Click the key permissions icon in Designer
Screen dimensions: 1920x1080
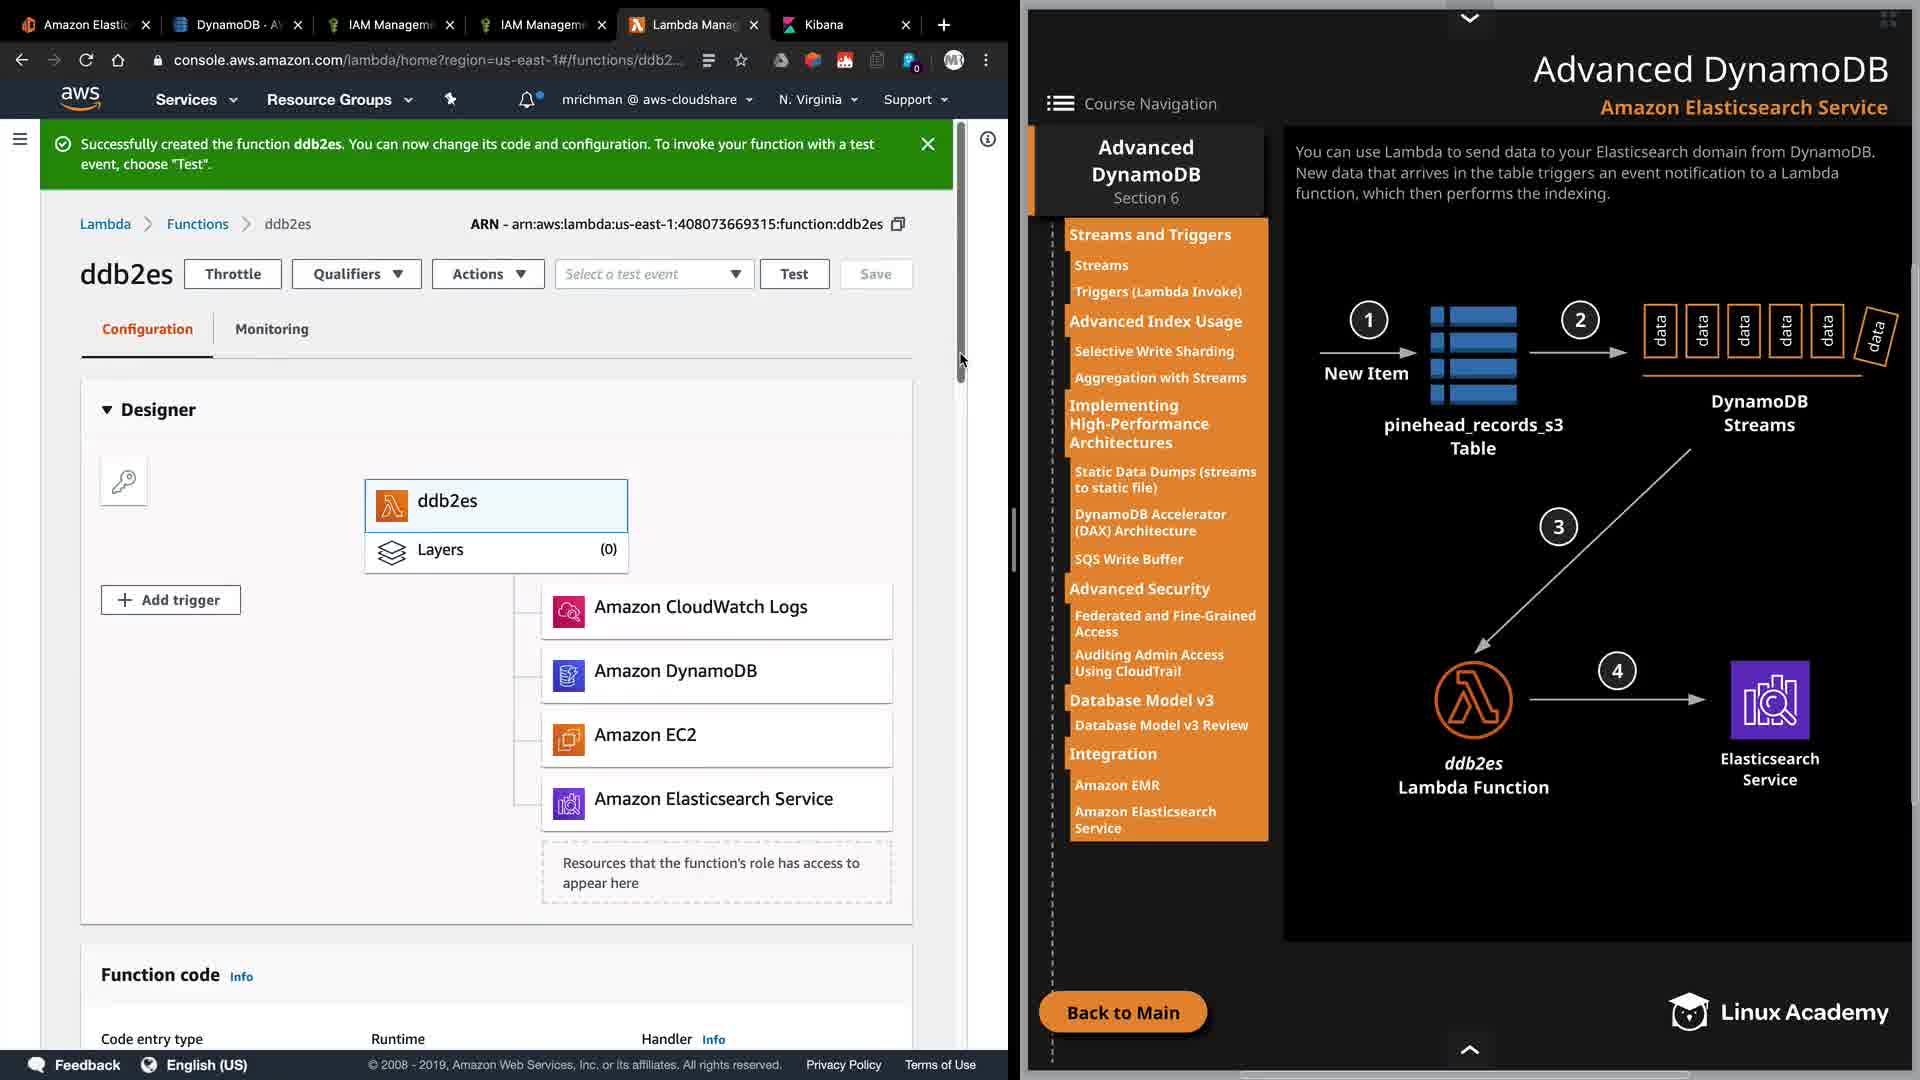click(x=124, y=482)
